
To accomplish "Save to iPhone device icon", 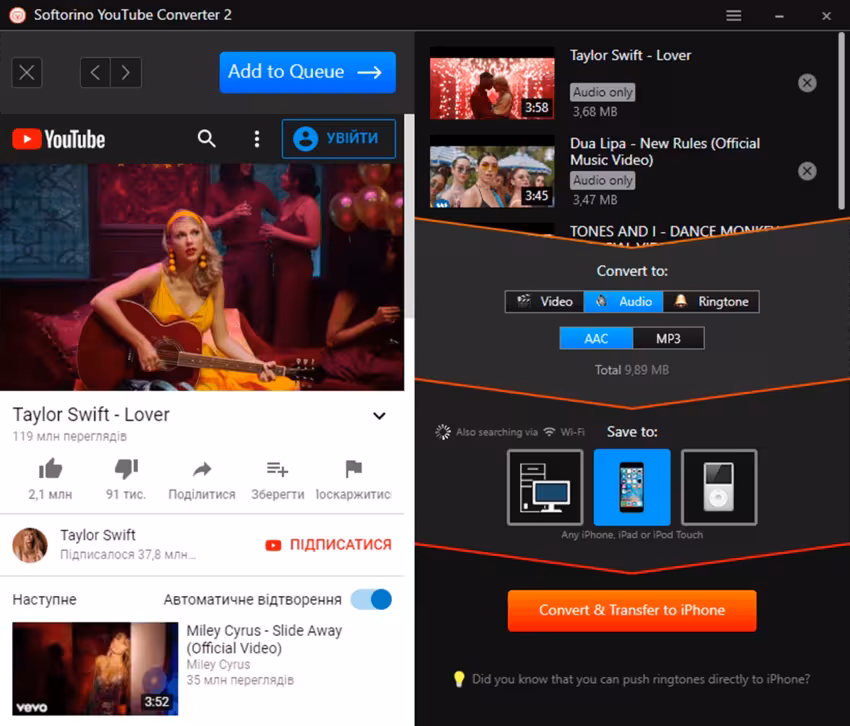I will [632, 487].
